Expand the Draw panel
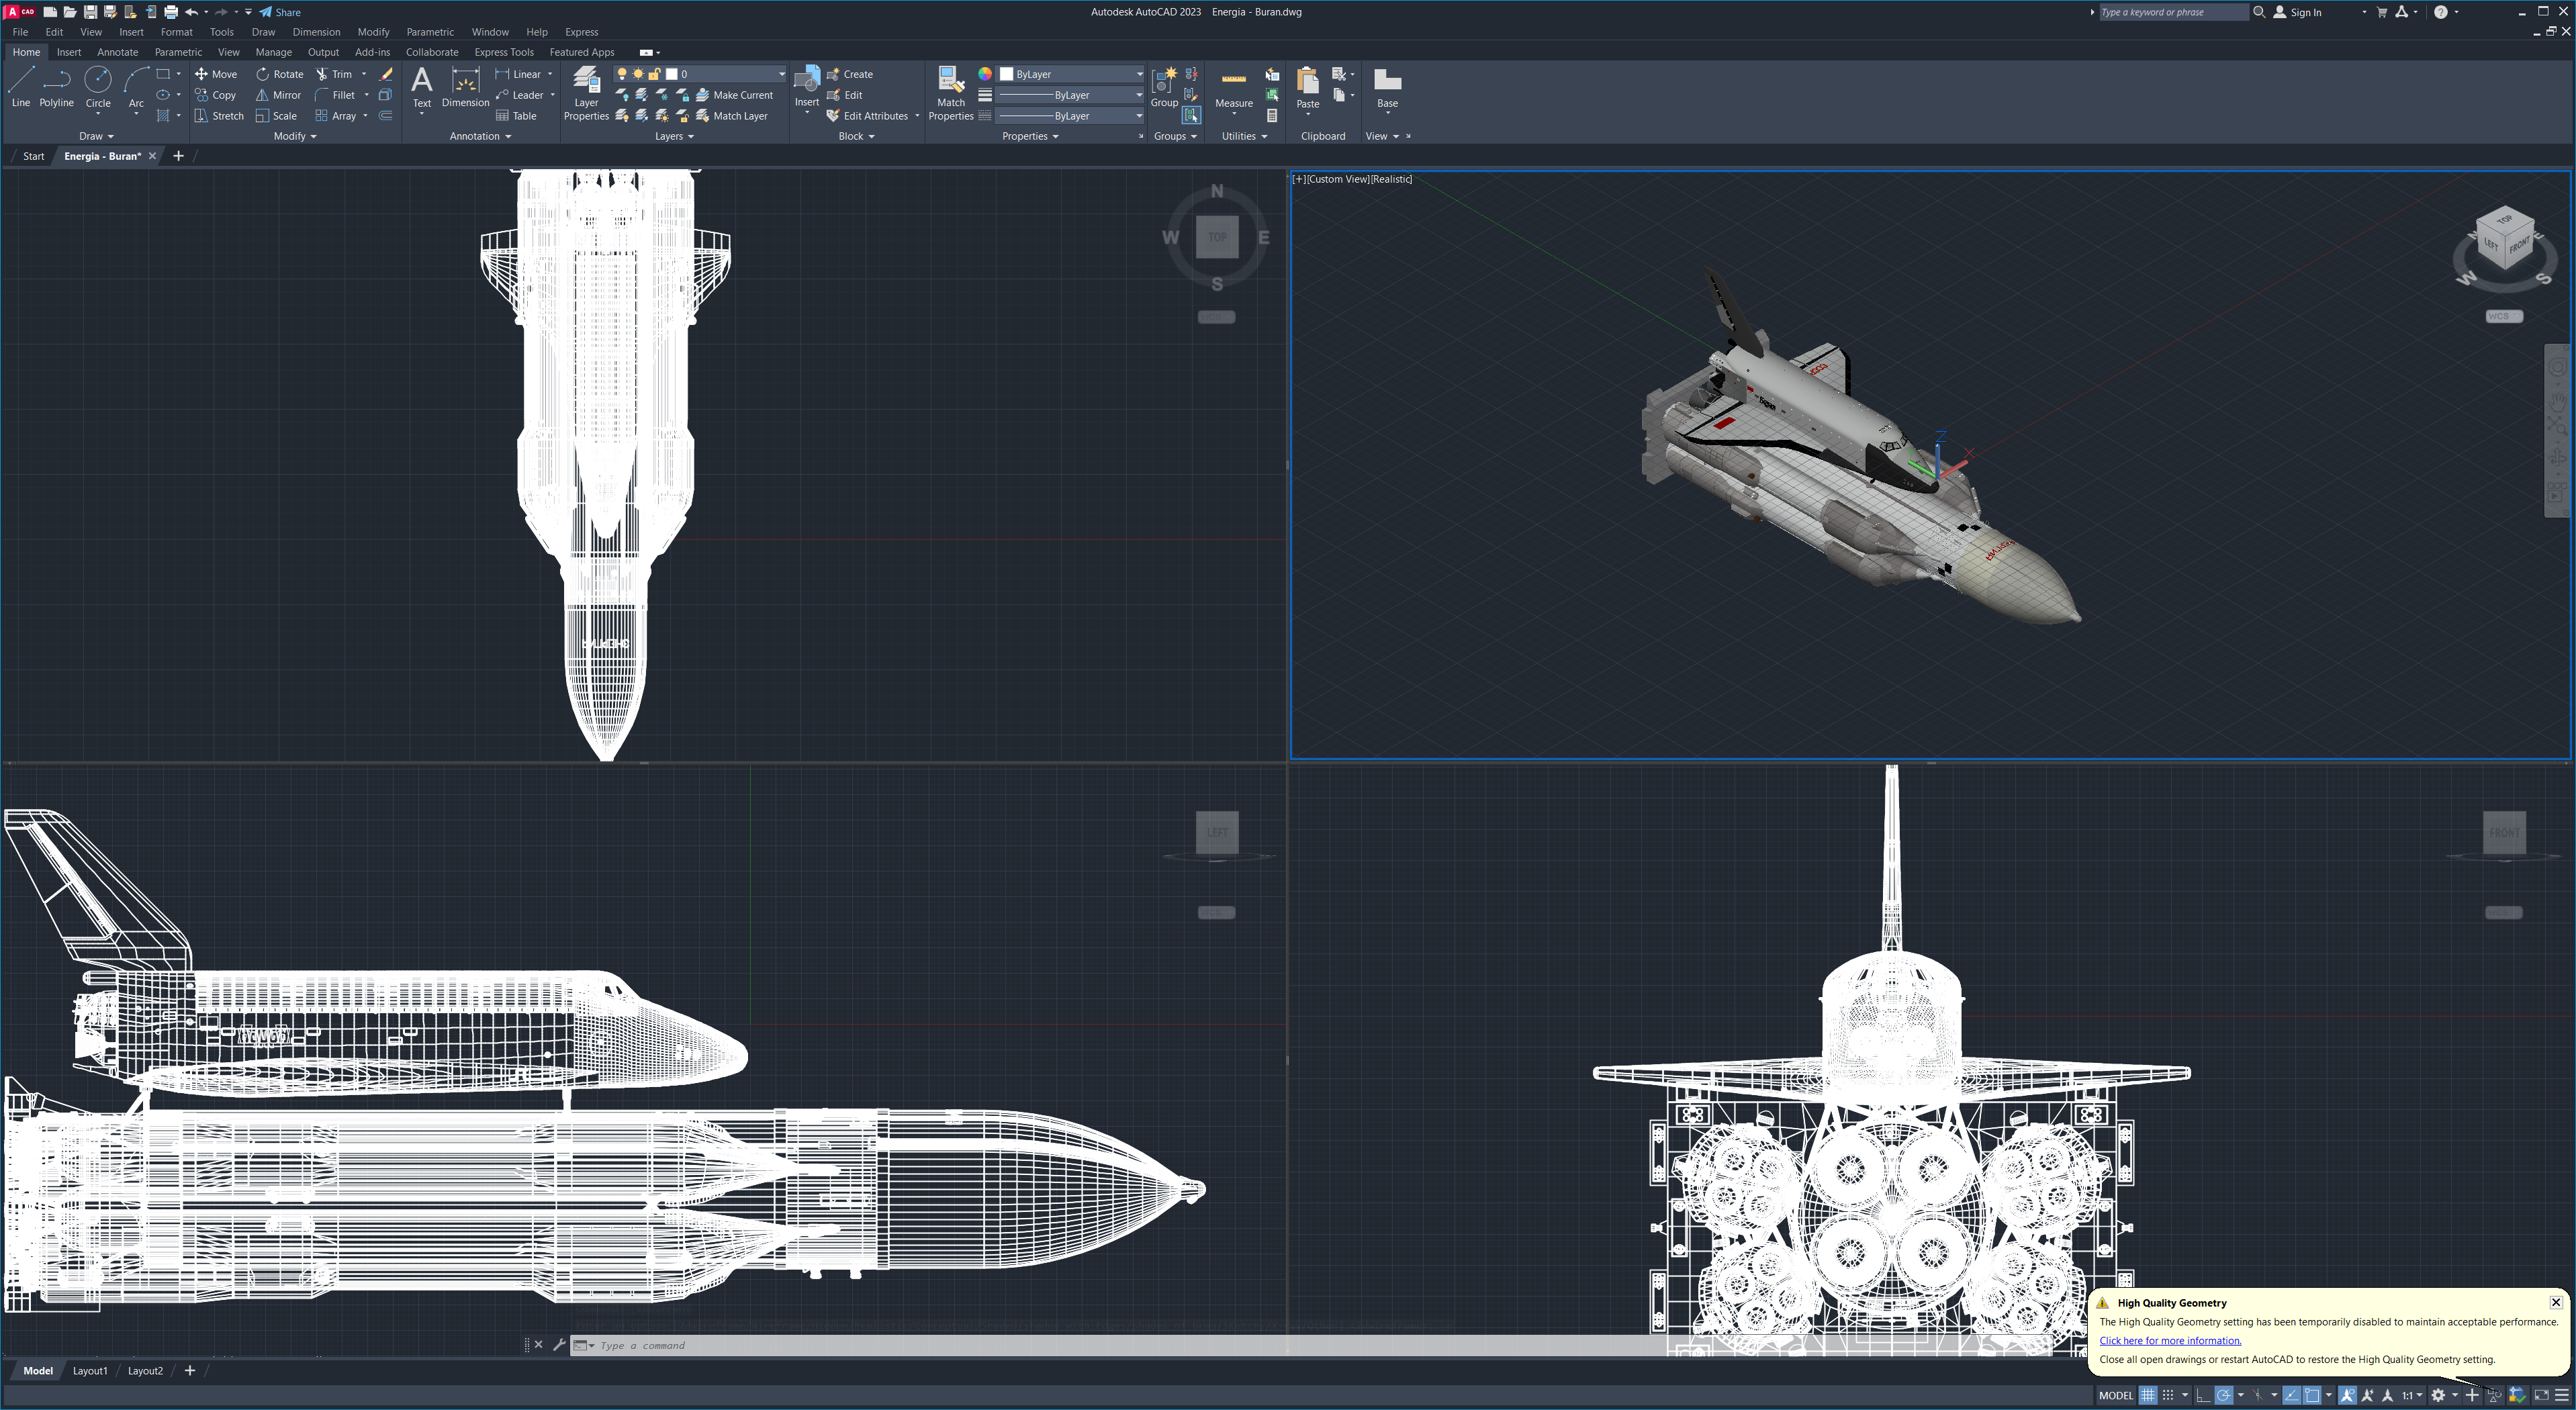 pos(96,136)
